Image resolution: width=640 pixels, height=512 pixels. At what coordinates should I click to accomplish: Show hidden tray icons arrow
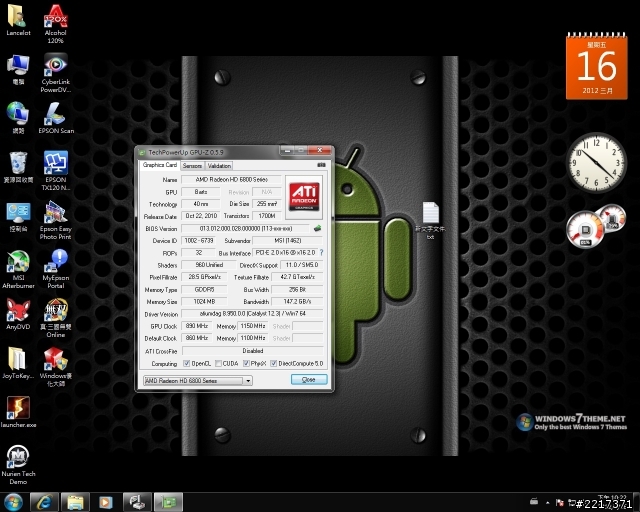point(547,502)
